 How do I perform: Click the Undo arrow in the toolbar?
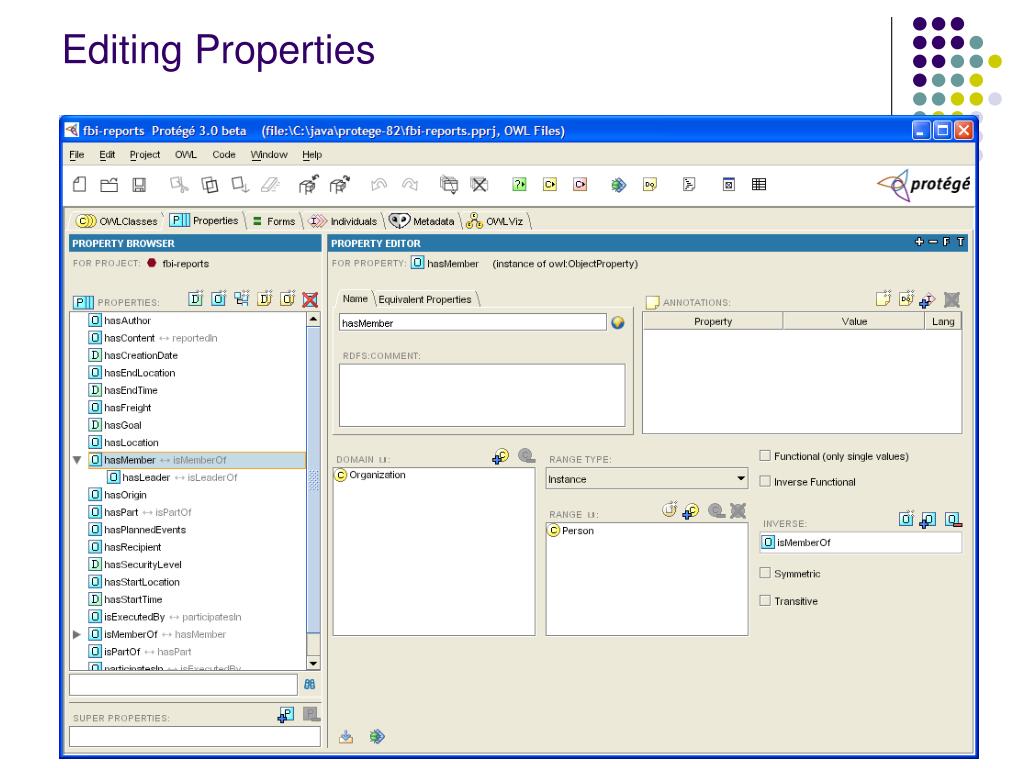click(x=379, y=185)
